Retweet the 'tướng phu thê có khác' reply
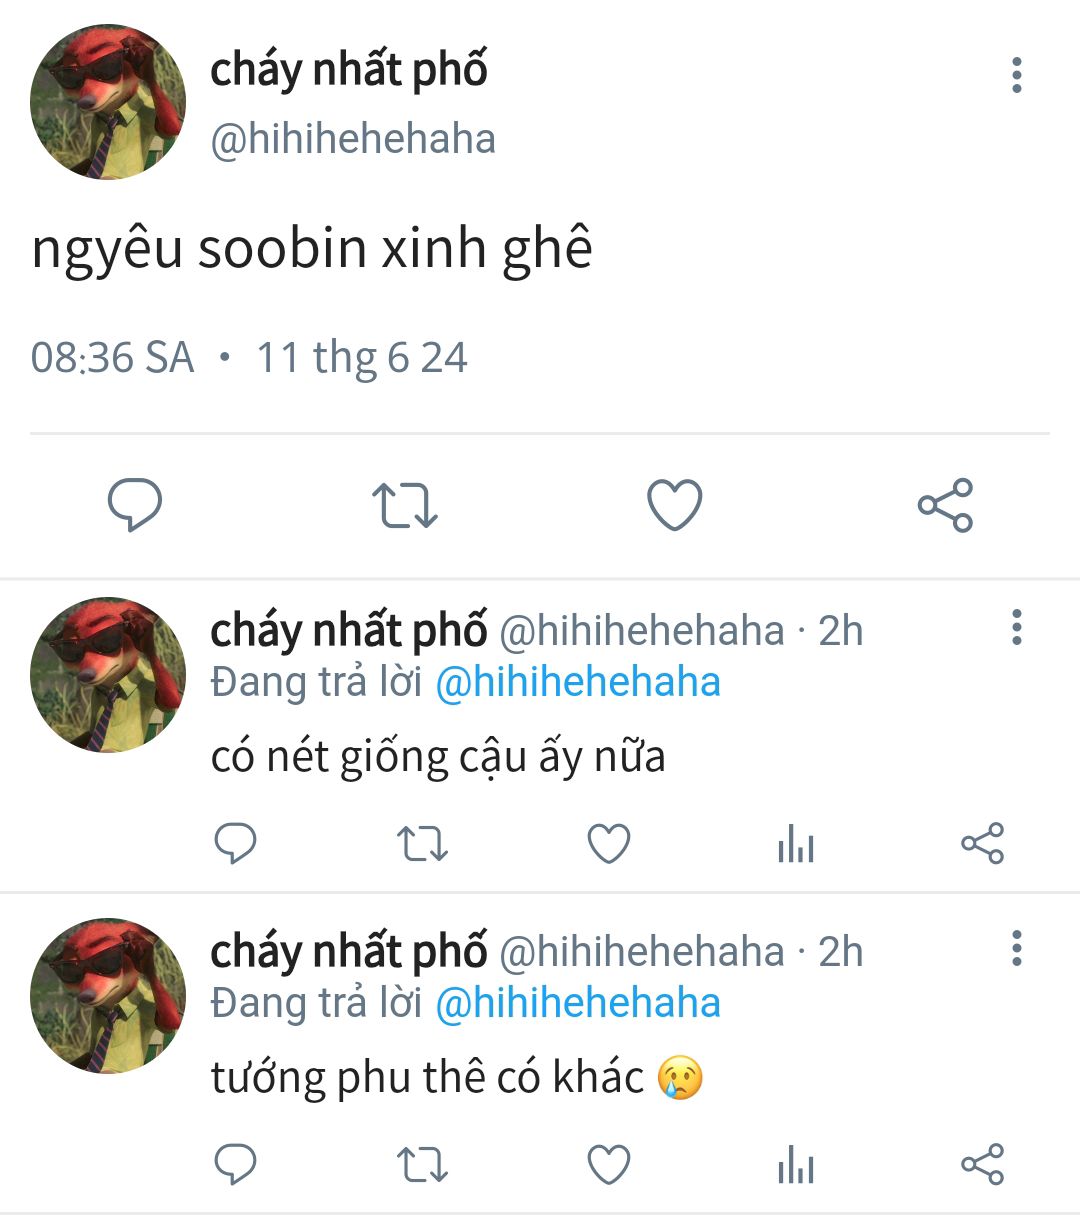 pyautogui.click(x=422, y=1165)
